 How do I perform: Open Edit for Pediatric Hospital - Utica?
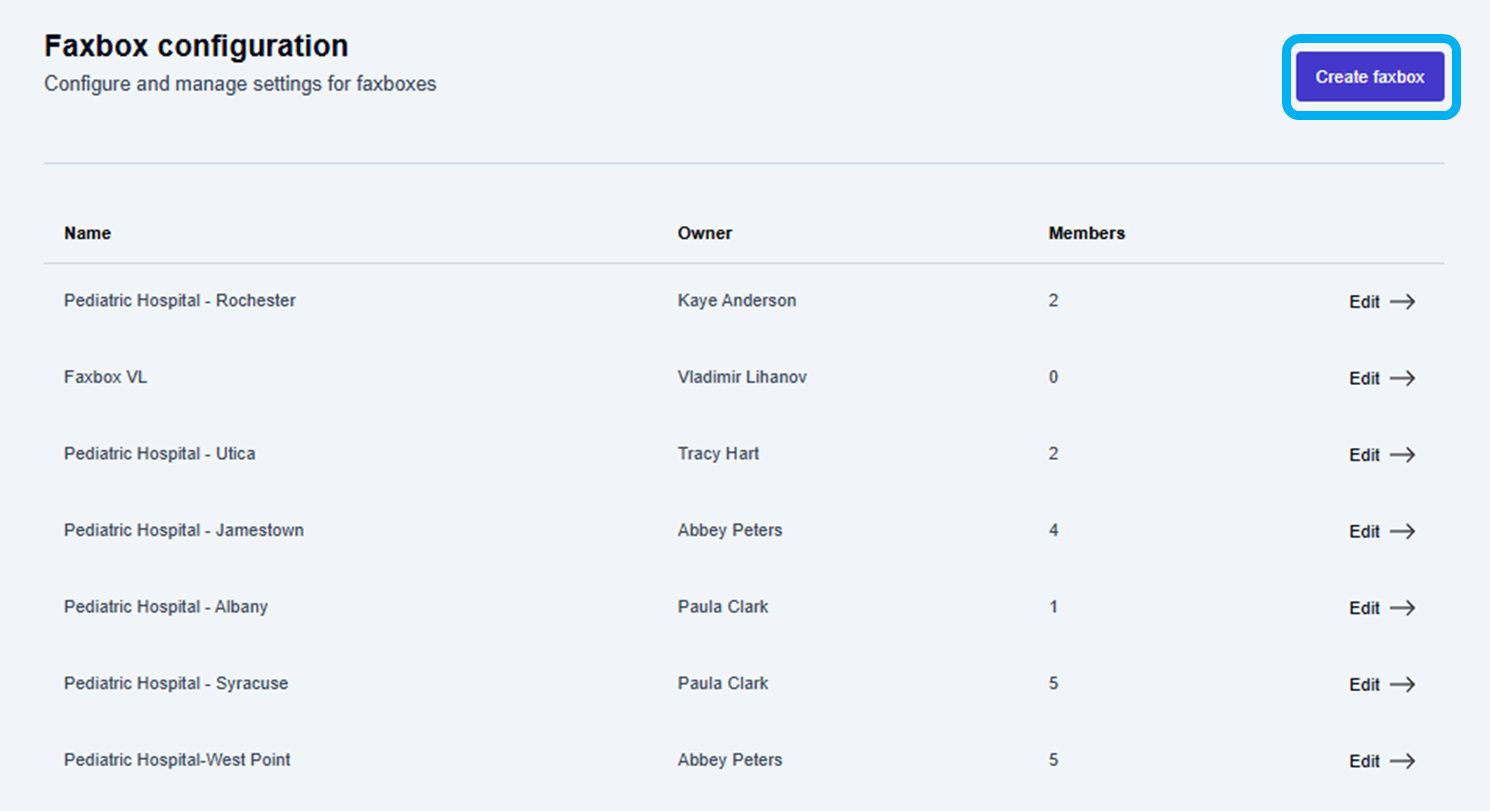(1364, 455)
